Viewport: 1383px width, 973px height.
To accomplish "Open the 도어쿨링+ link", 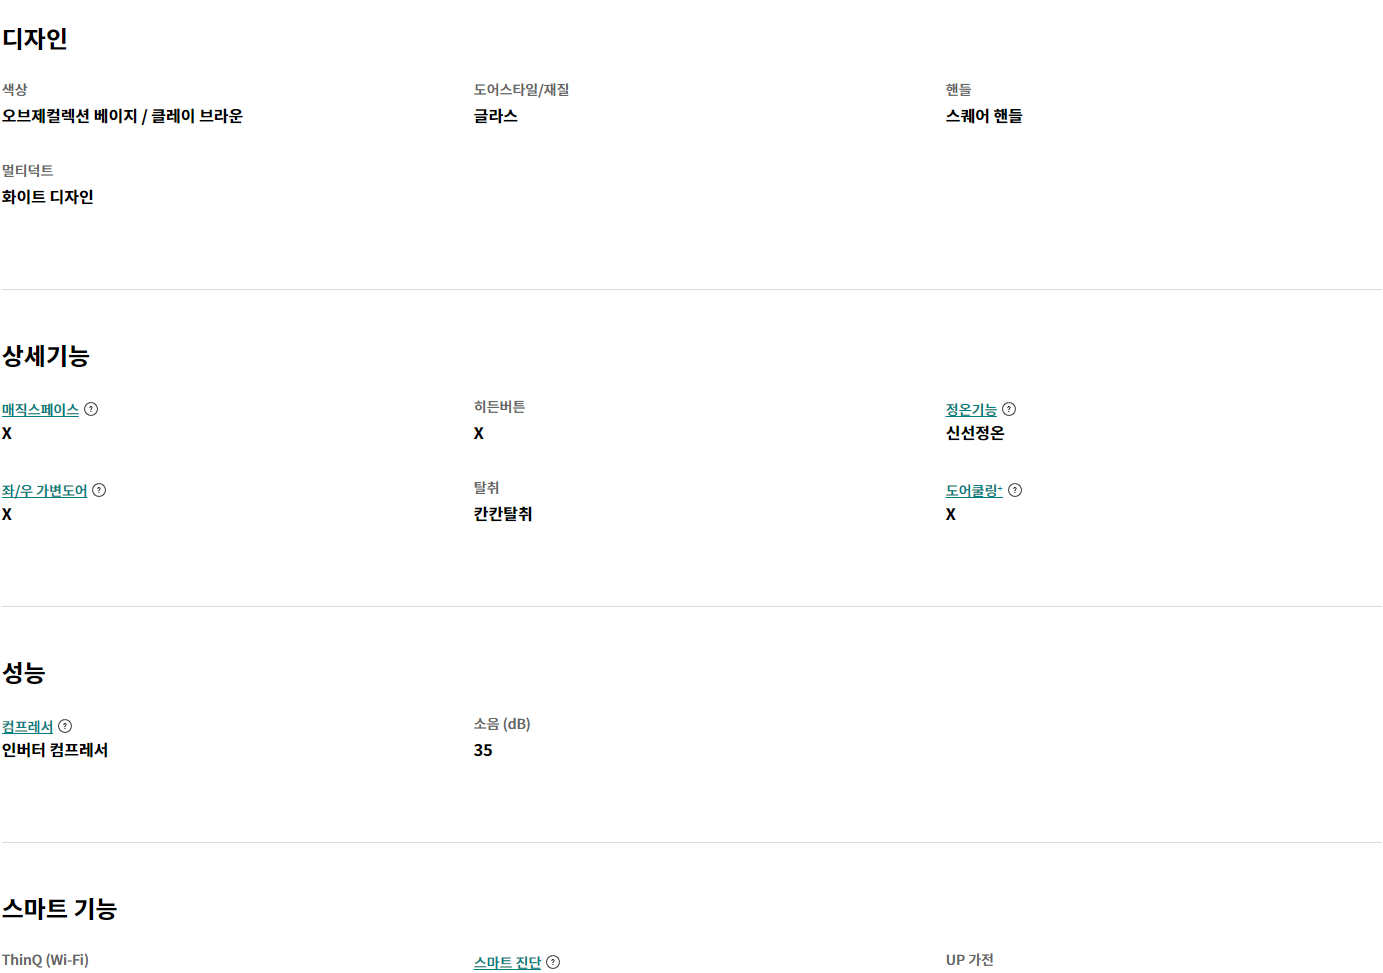I will coord(973,491).
